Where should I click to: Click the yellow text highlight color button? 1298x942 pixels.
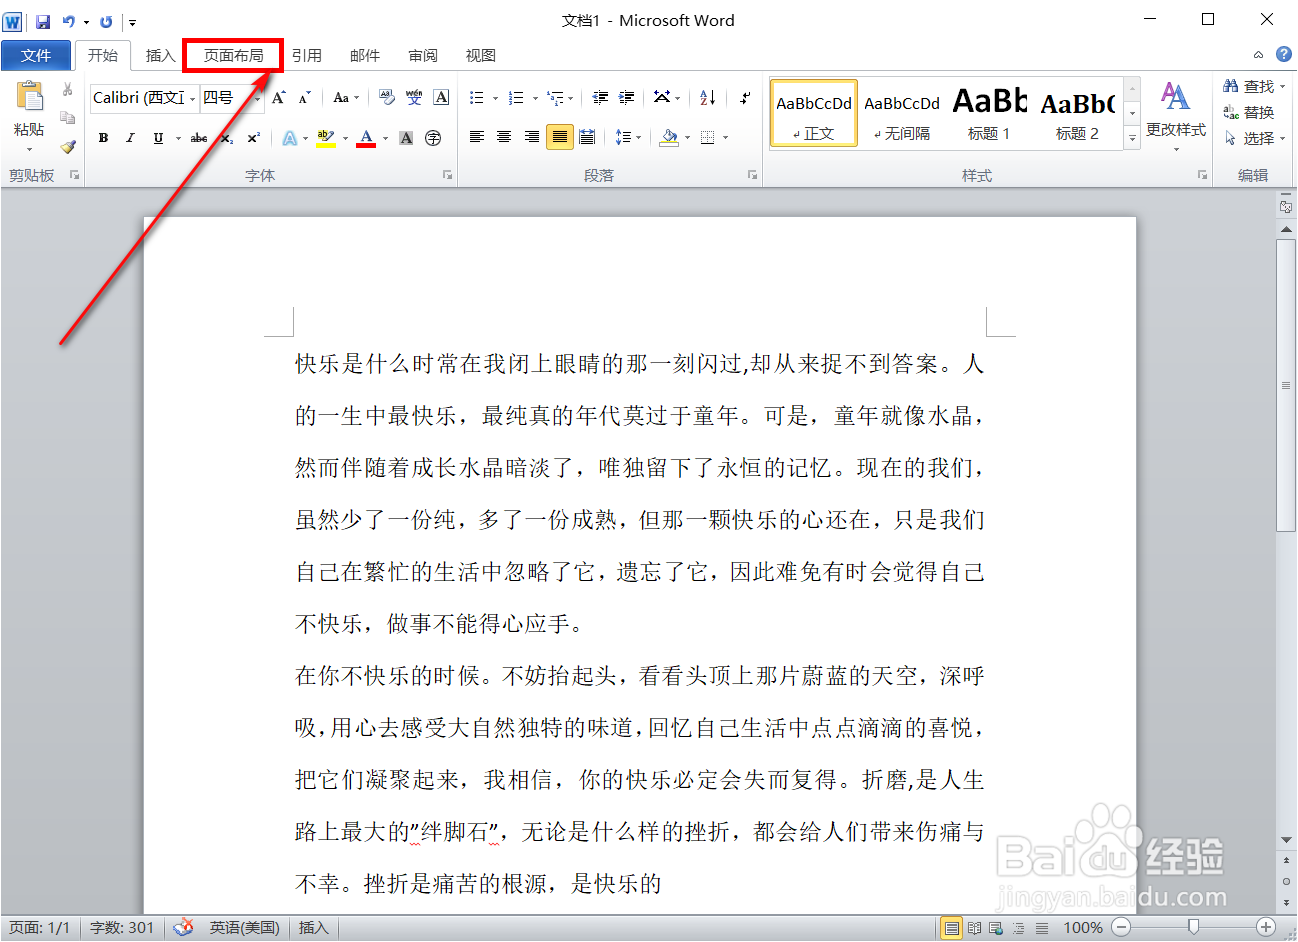(325, 138)
